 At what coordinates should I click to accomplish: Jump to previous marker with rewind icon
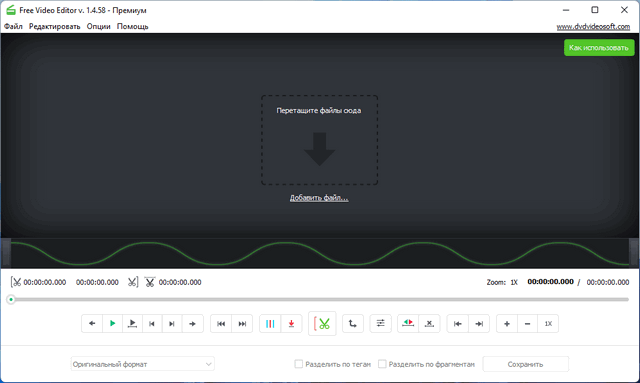(x=221, y=323)
